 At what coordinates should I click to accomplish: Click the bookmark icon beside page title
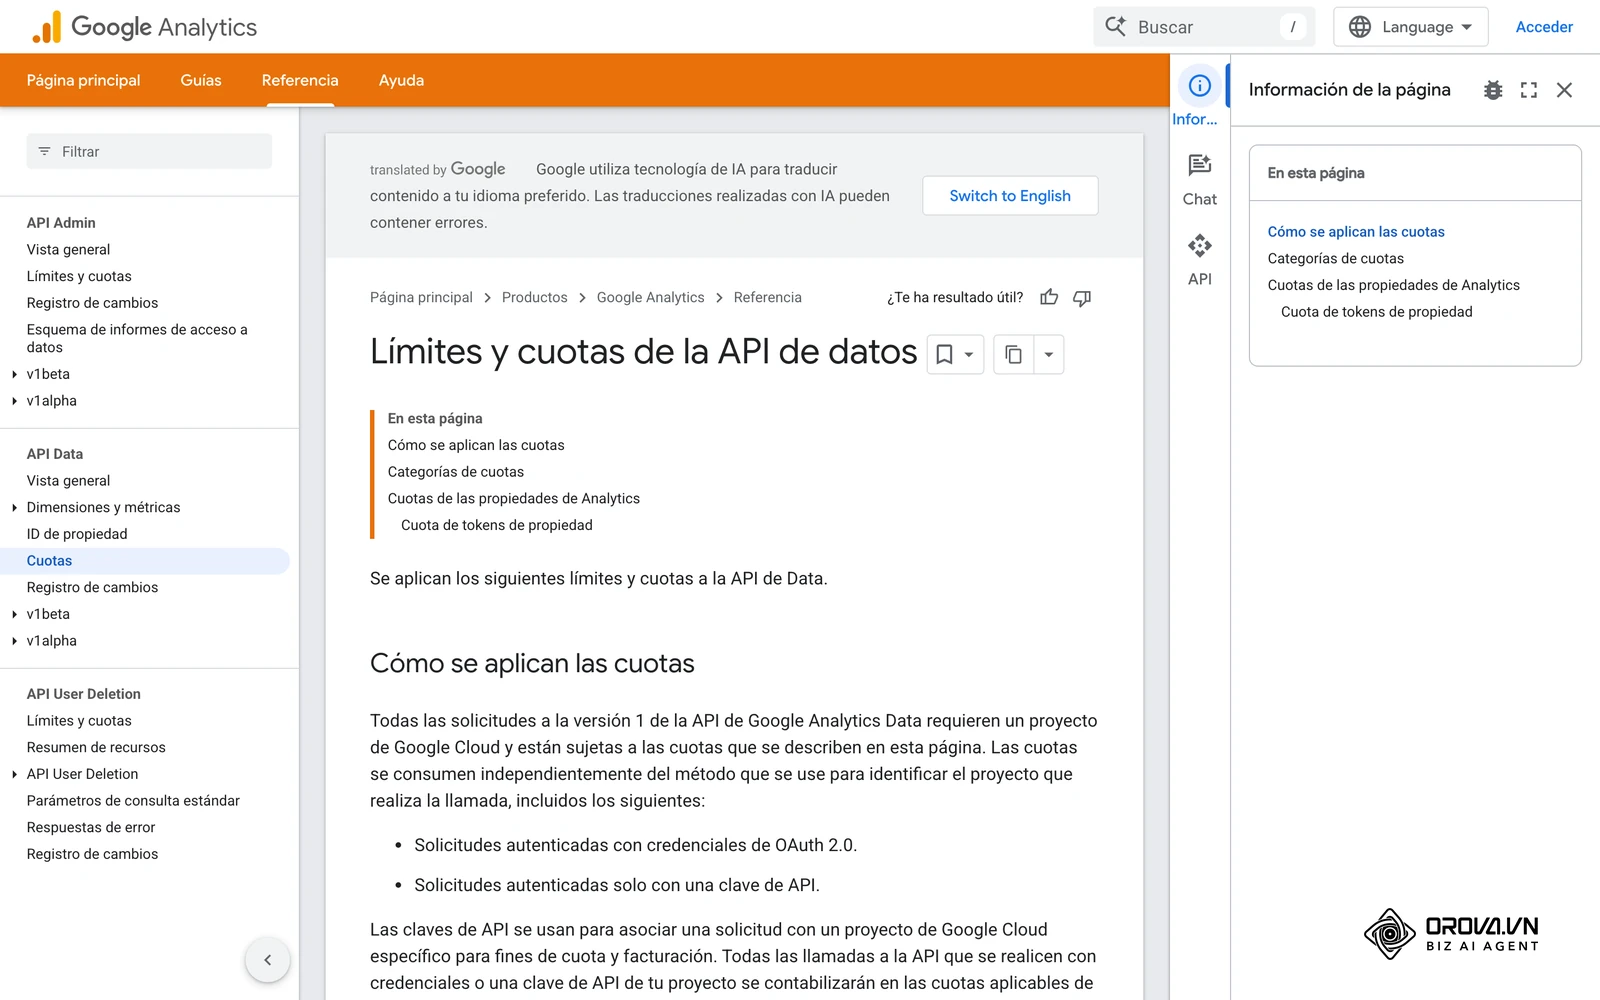pos(944,354)
